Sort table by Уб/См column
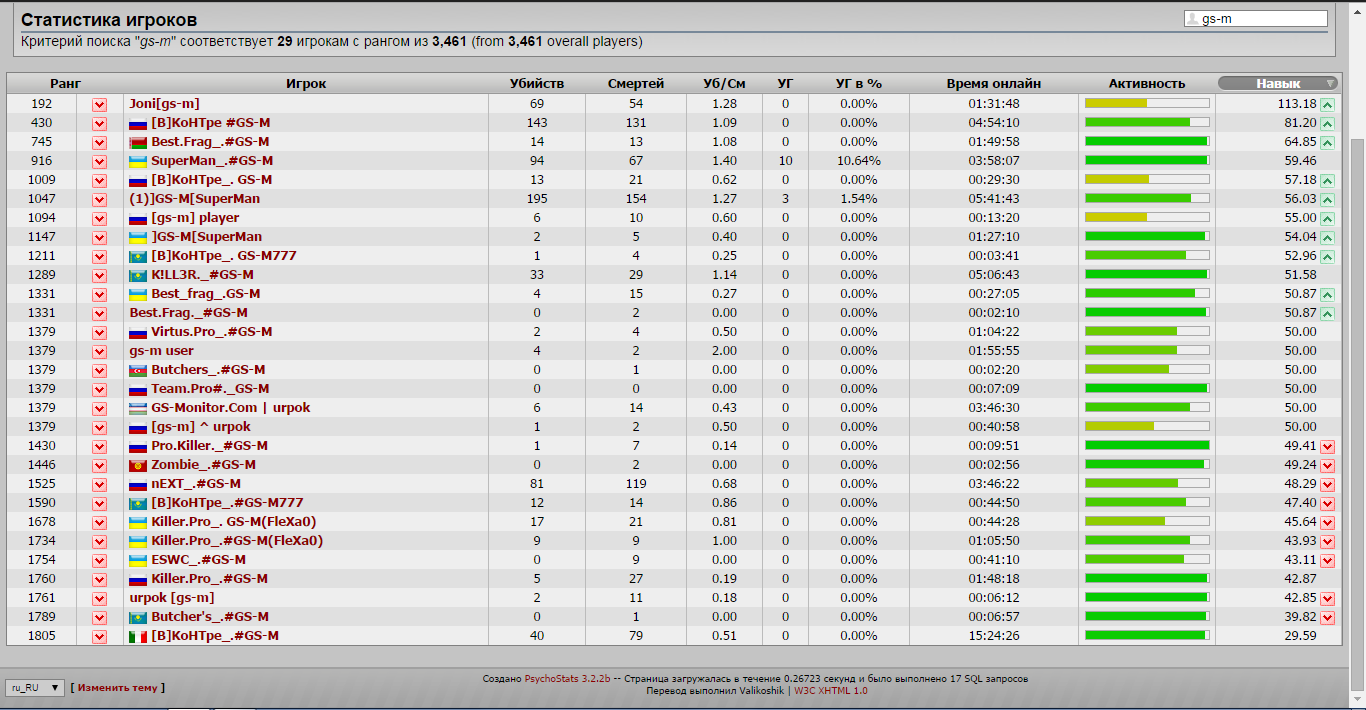Viewport: 1366px width, 710px height. pyautogui.click(x=724, y=84)
